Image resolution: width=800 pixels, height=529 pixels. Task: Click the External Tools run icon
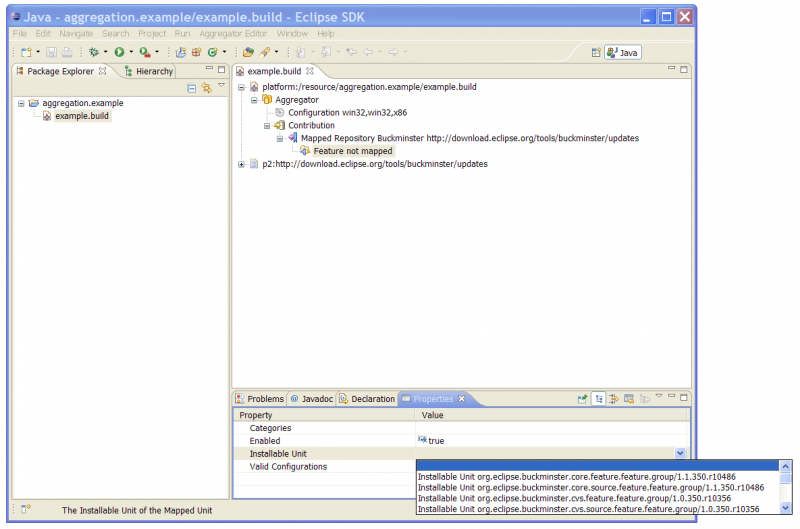click(145, 52)
